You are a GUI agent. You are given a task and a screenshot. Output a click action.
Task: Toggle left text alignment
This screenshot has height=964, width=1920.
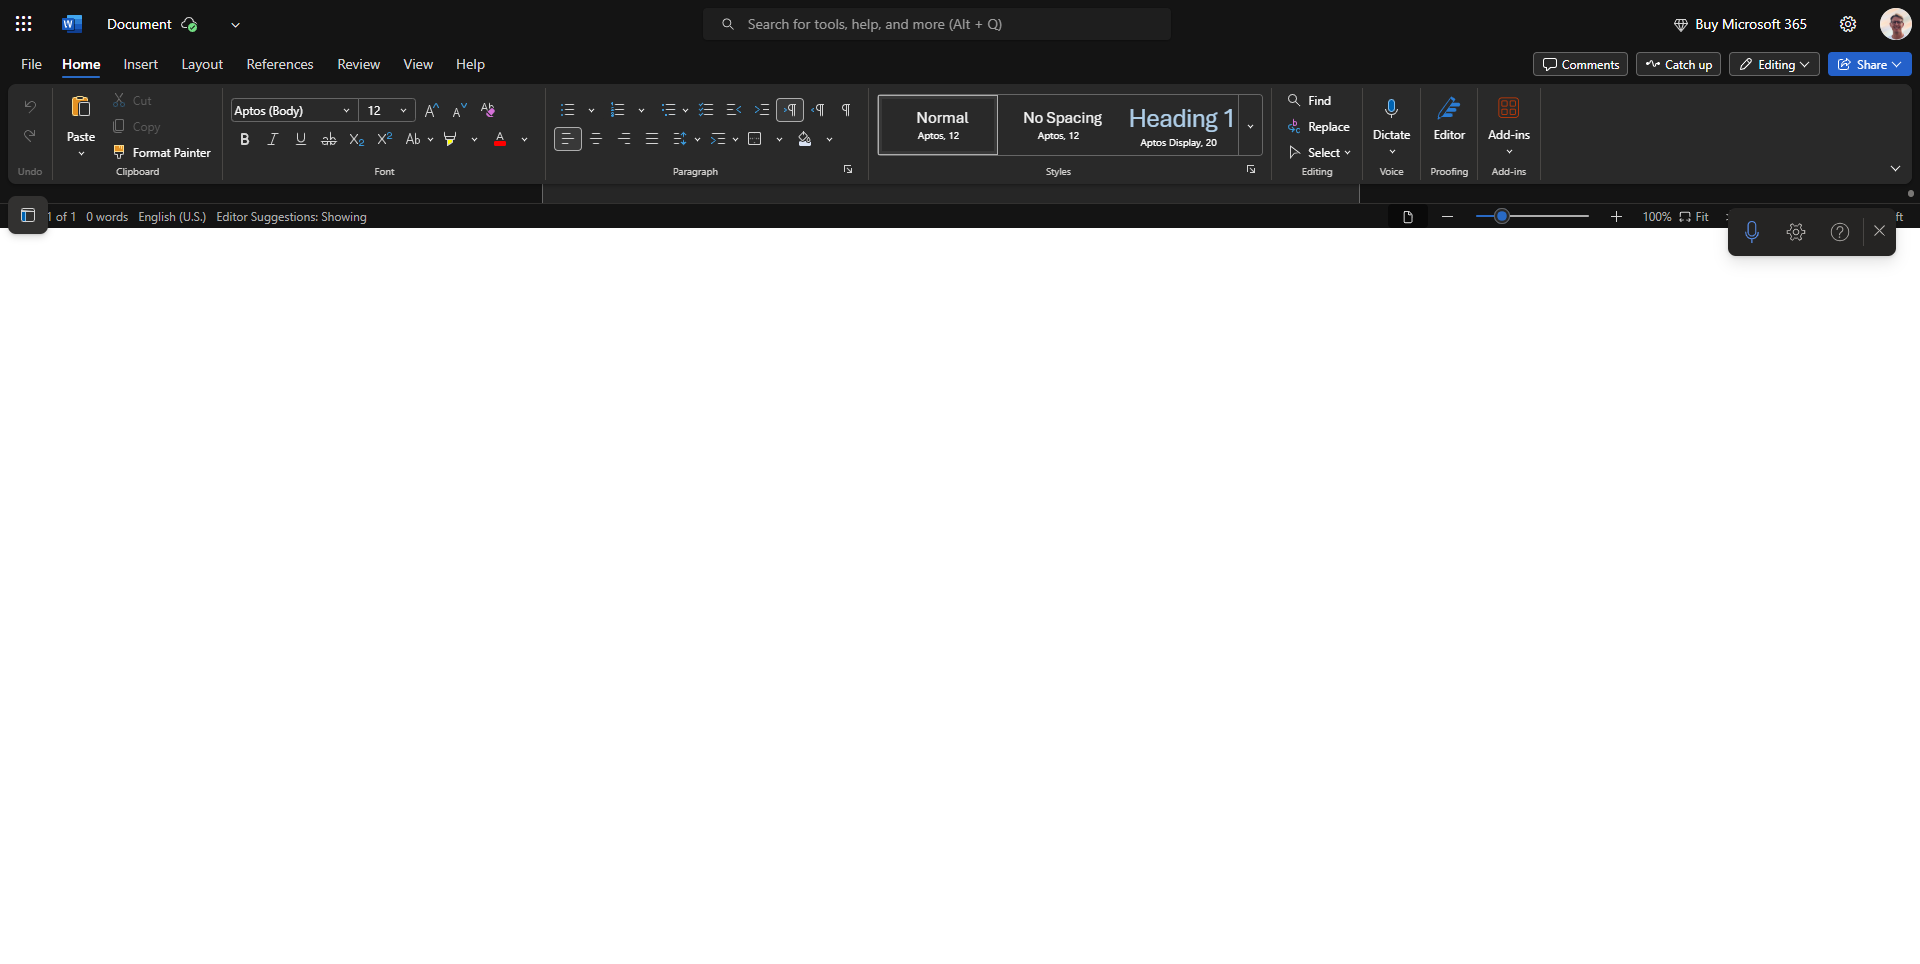567,139
